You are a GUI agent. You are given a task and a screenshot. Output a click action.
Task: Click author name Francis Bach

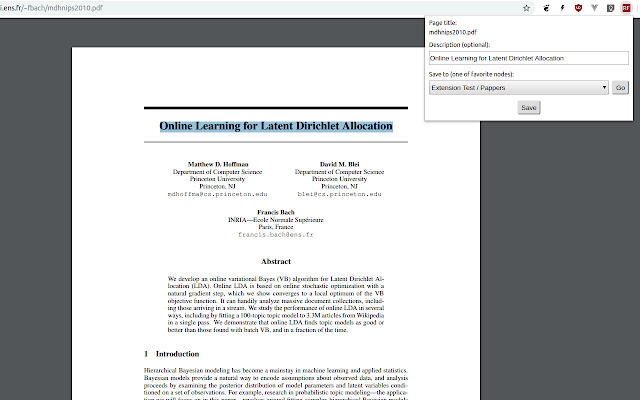click(x=276, y=212)
